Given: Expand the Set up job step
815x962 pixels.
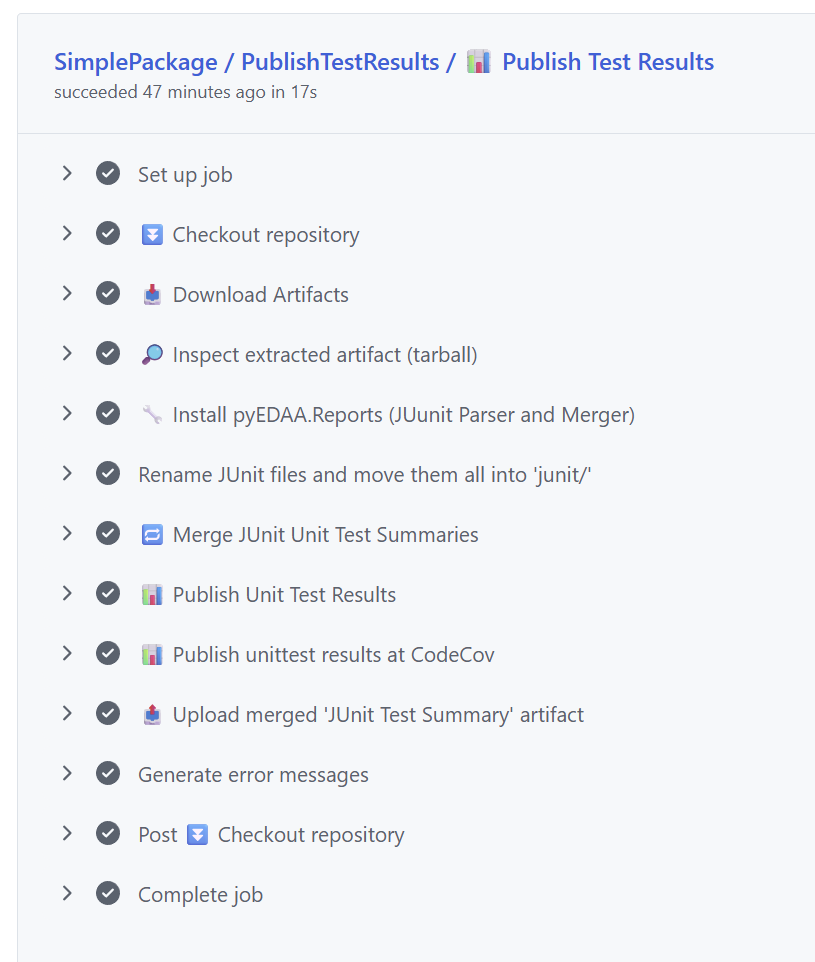Looking at the screenshot, I should pos(67,174).
